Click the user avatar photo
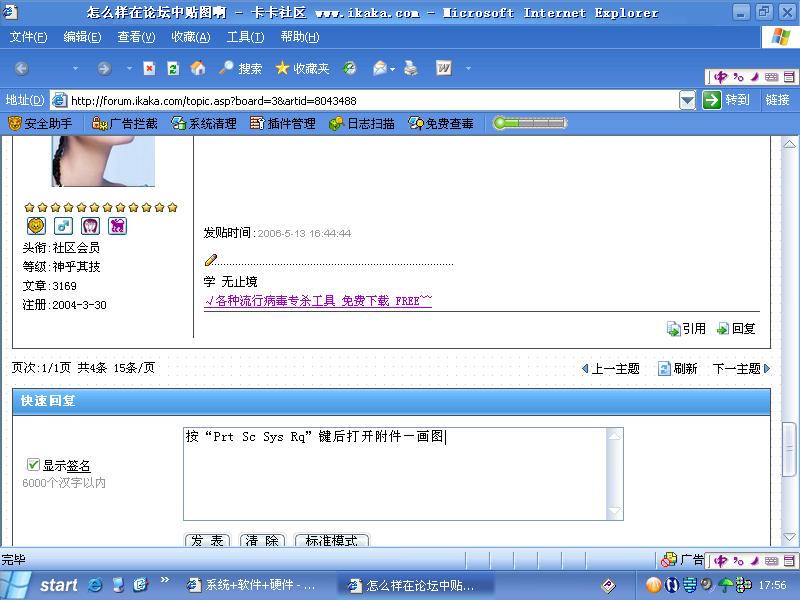Screen dimensions: 800x600 click(103, 161)
